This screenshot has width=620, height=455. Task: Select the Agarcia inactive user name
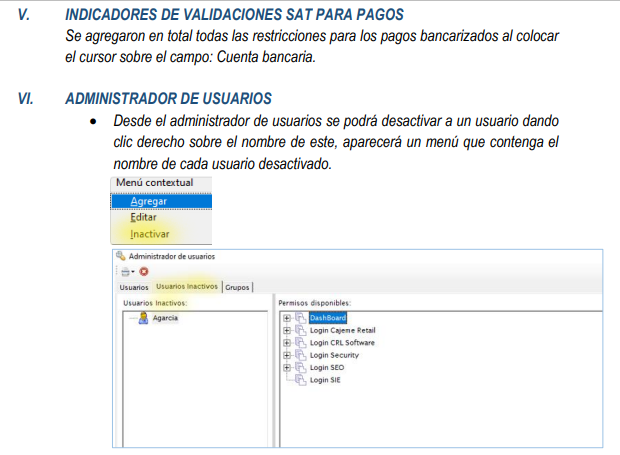pos(165,318)
